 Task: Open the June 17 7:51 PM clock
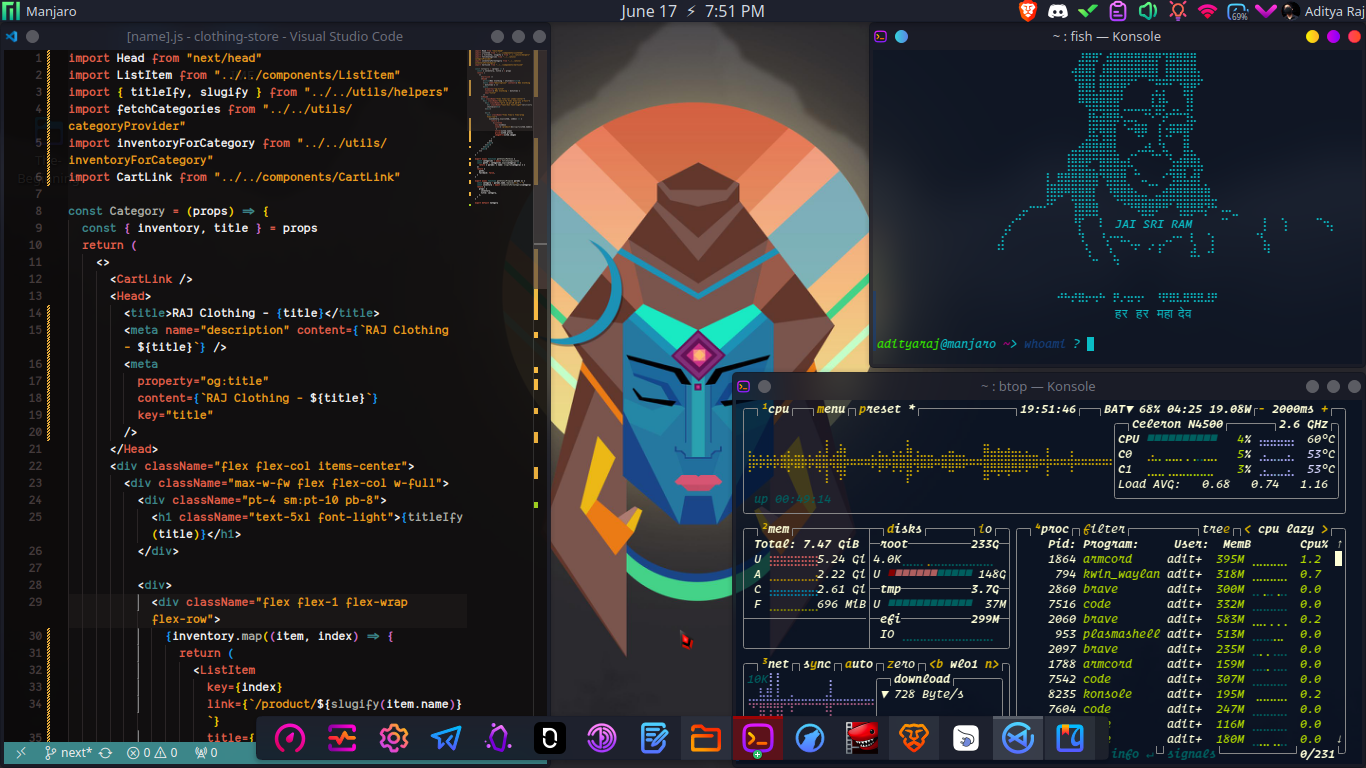coord(692,12)
